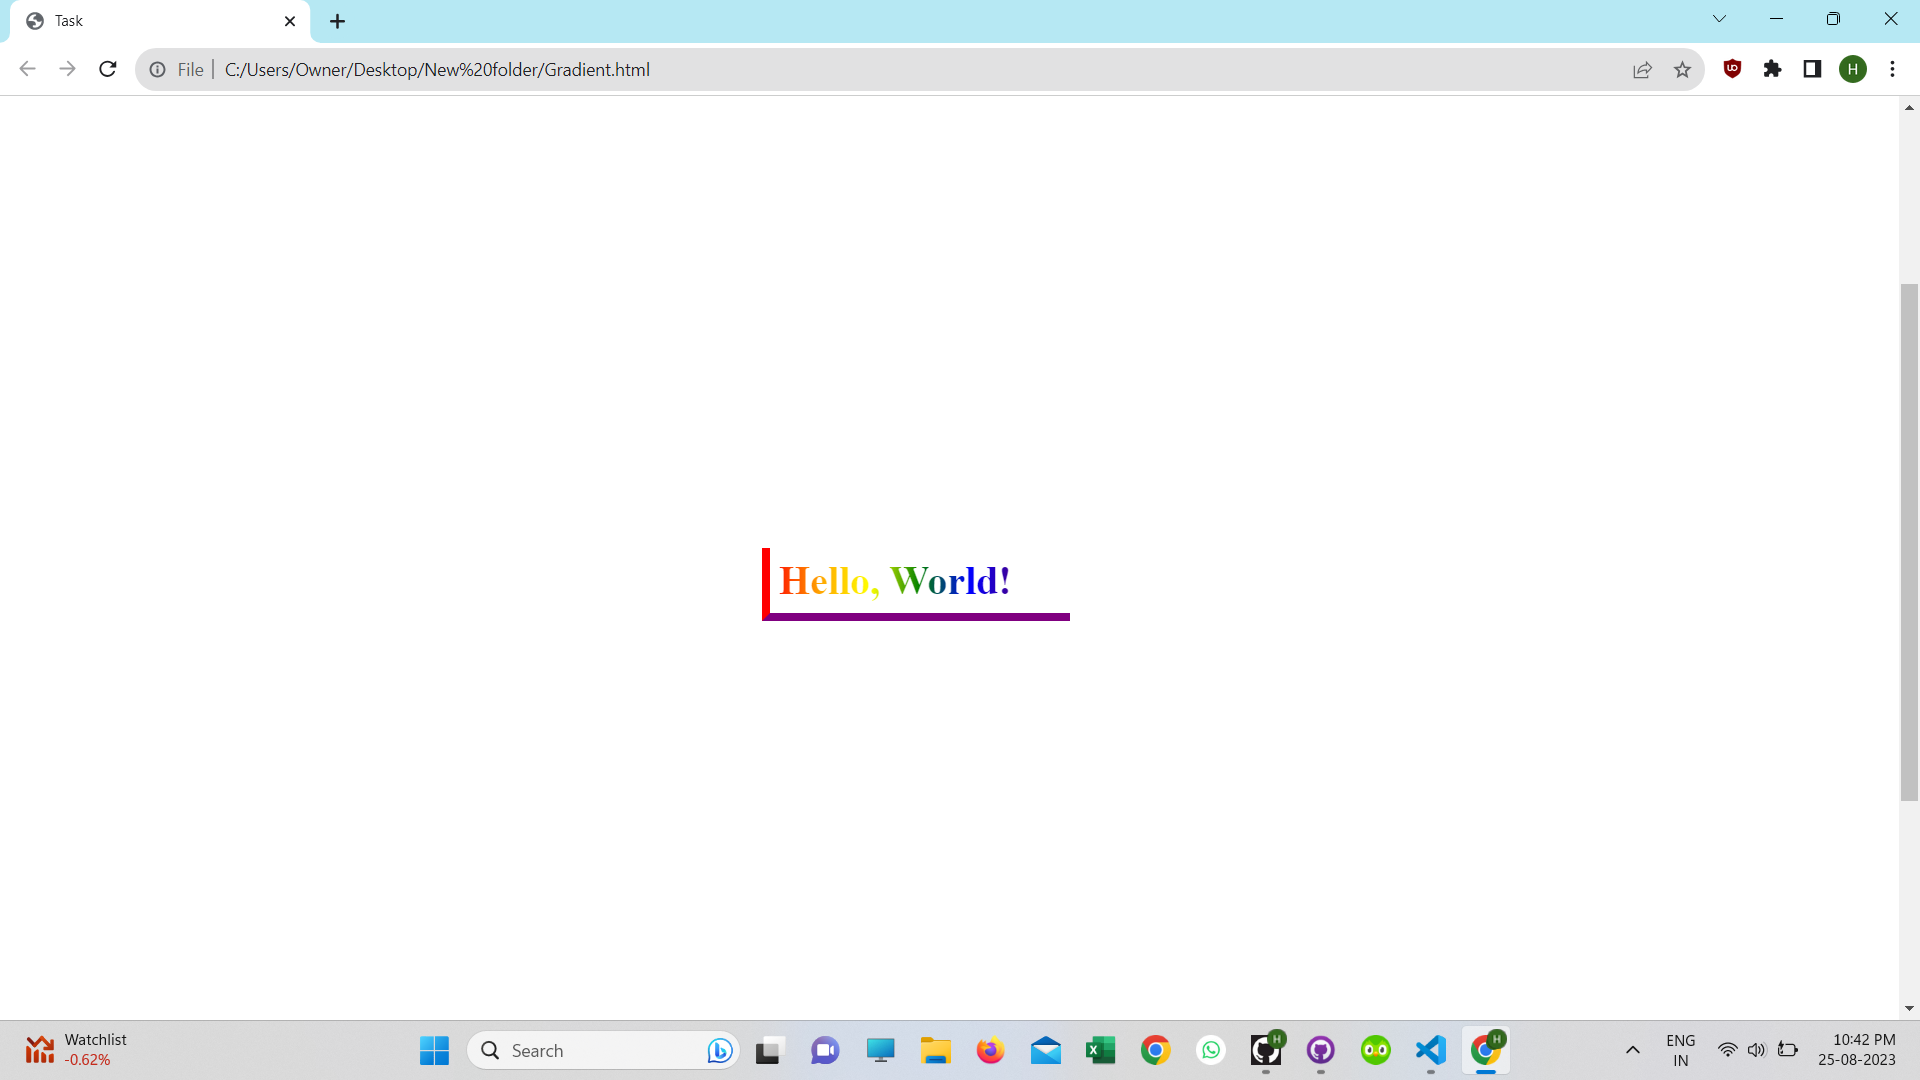Switch keyboard language via ENG IN indicator
The image size is (1920, 1080).
[1681, 1049]
